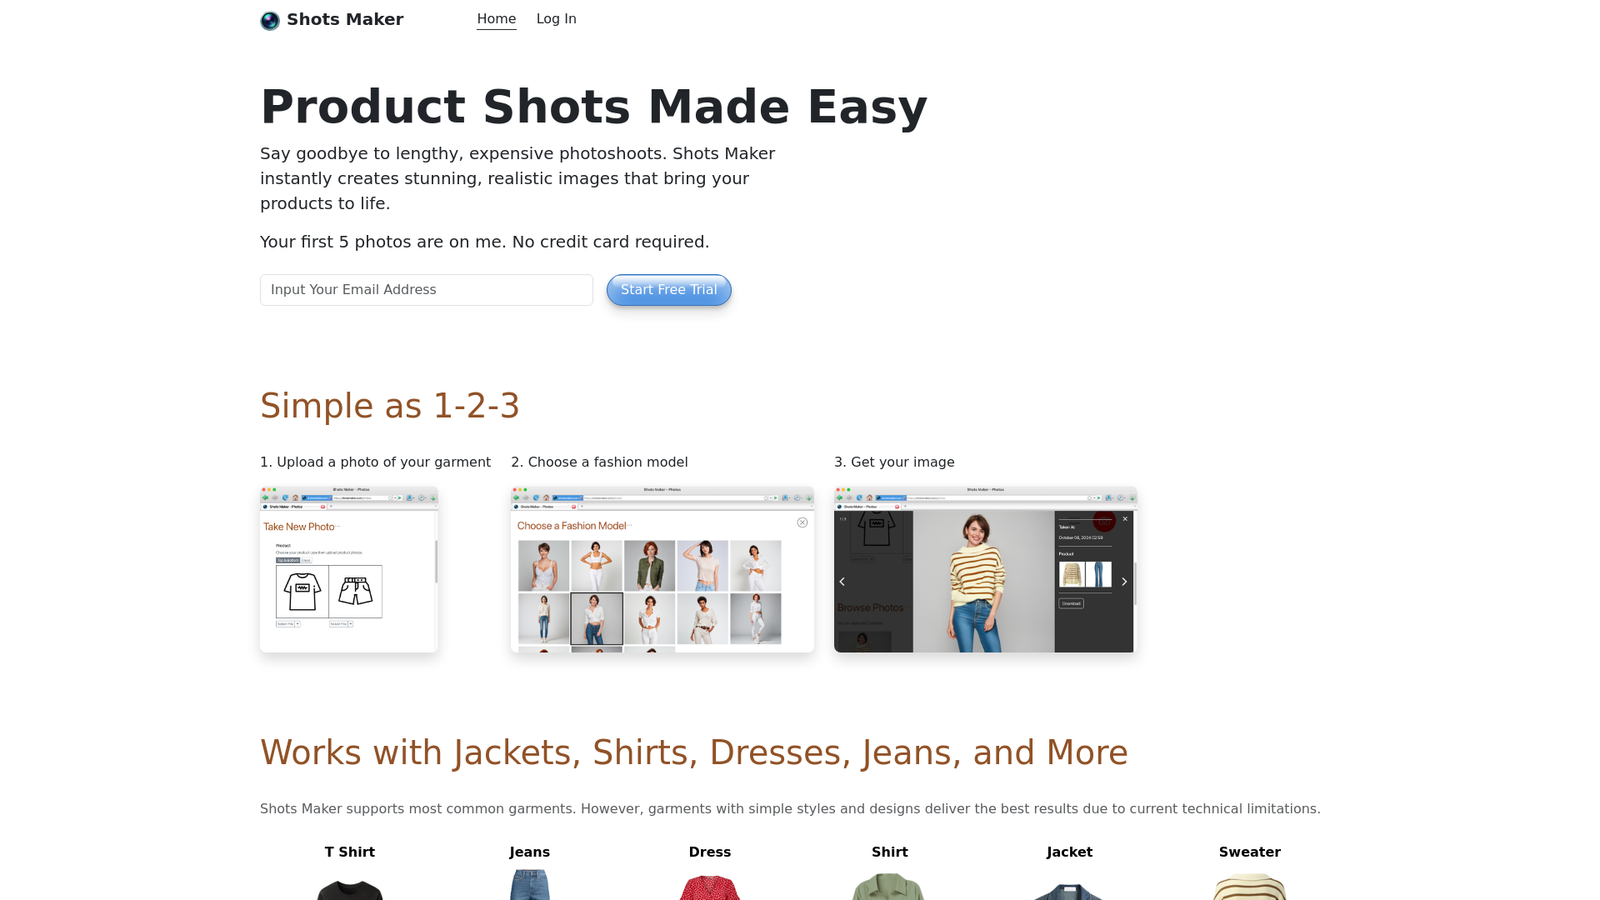Click the close icon in model chooser preview
The height and width of the screenshot is (900, 1600).
pos(802,522)
